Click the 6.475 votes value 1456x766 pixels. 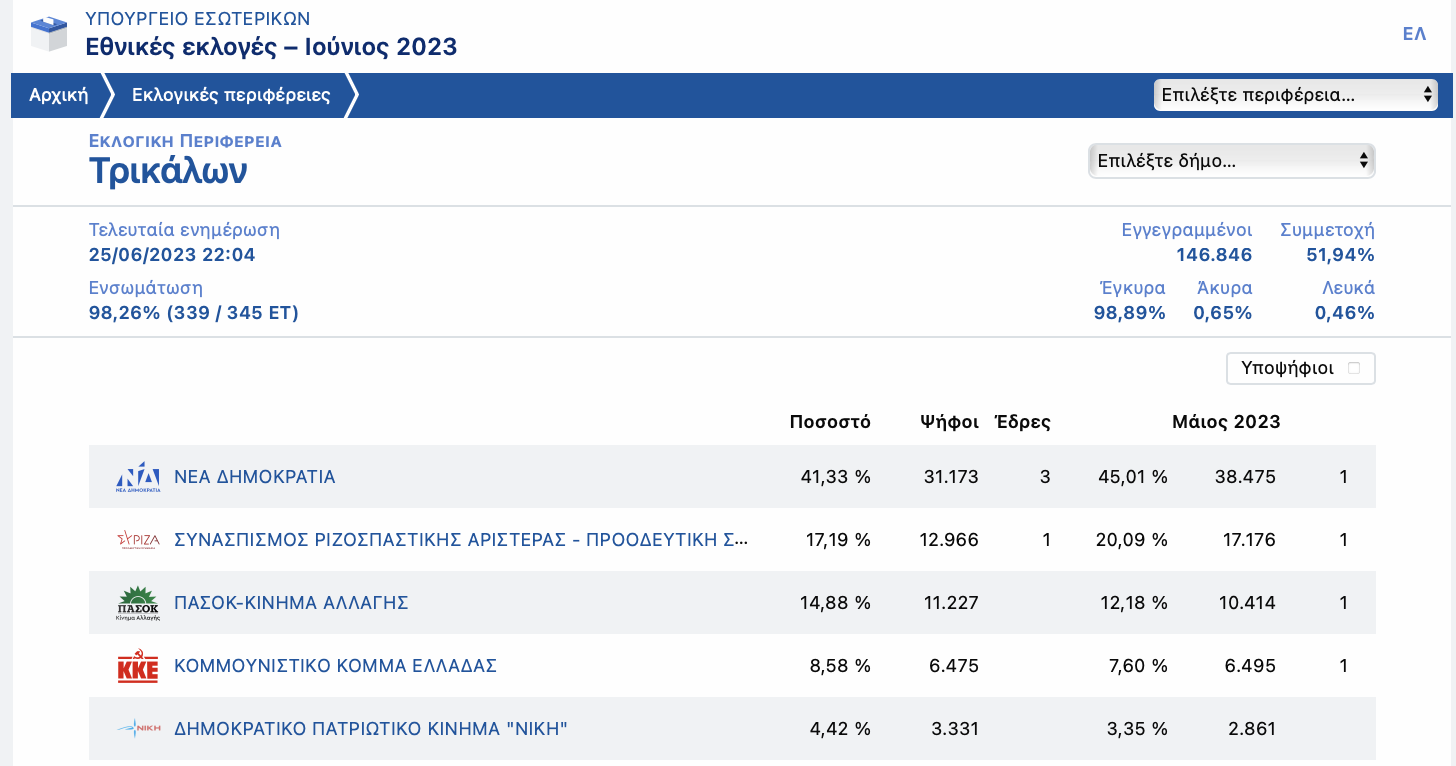954,666
